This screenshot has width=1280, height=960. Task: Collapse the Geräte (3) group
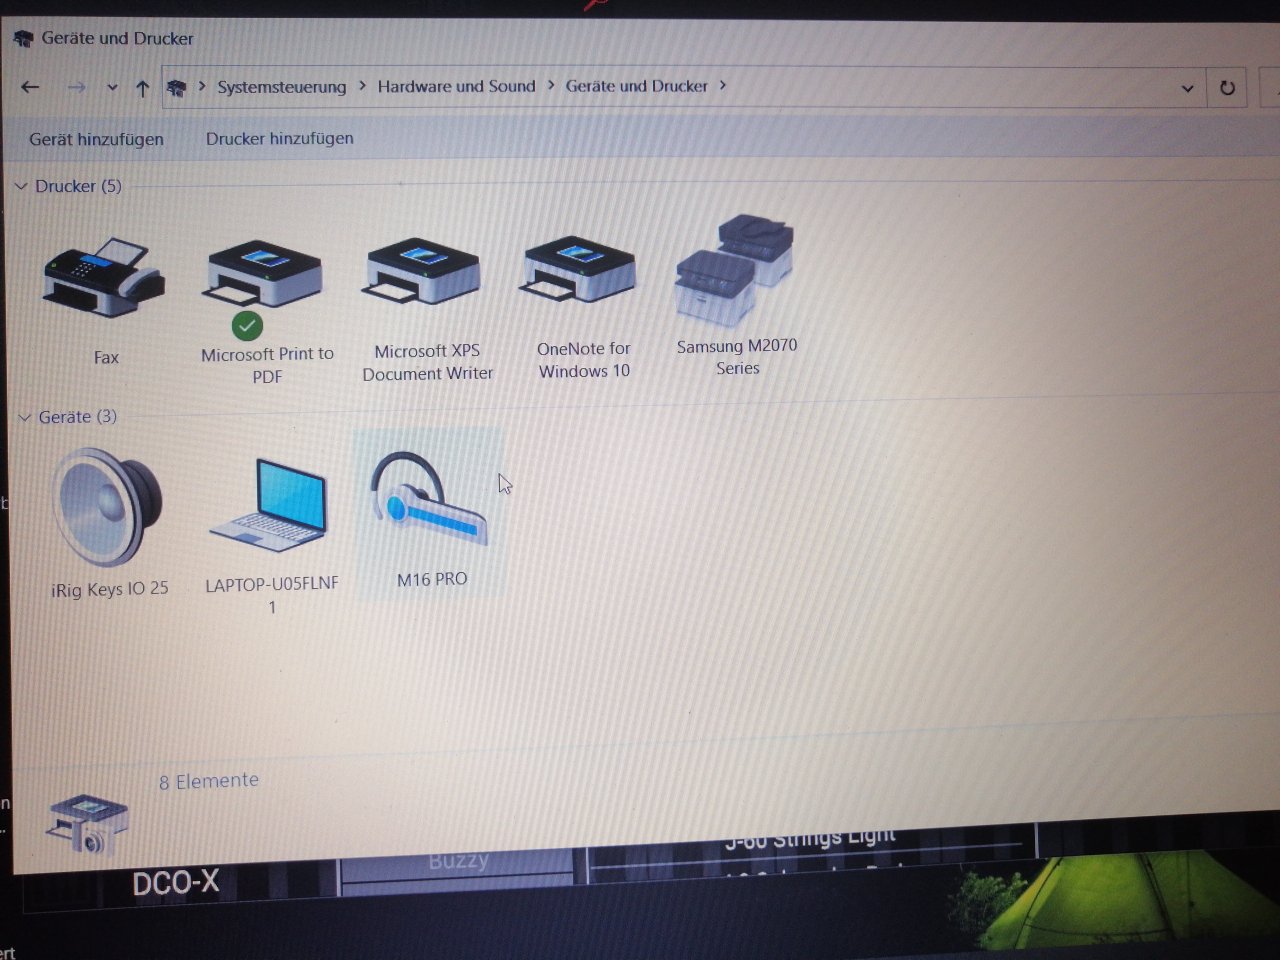25,418
